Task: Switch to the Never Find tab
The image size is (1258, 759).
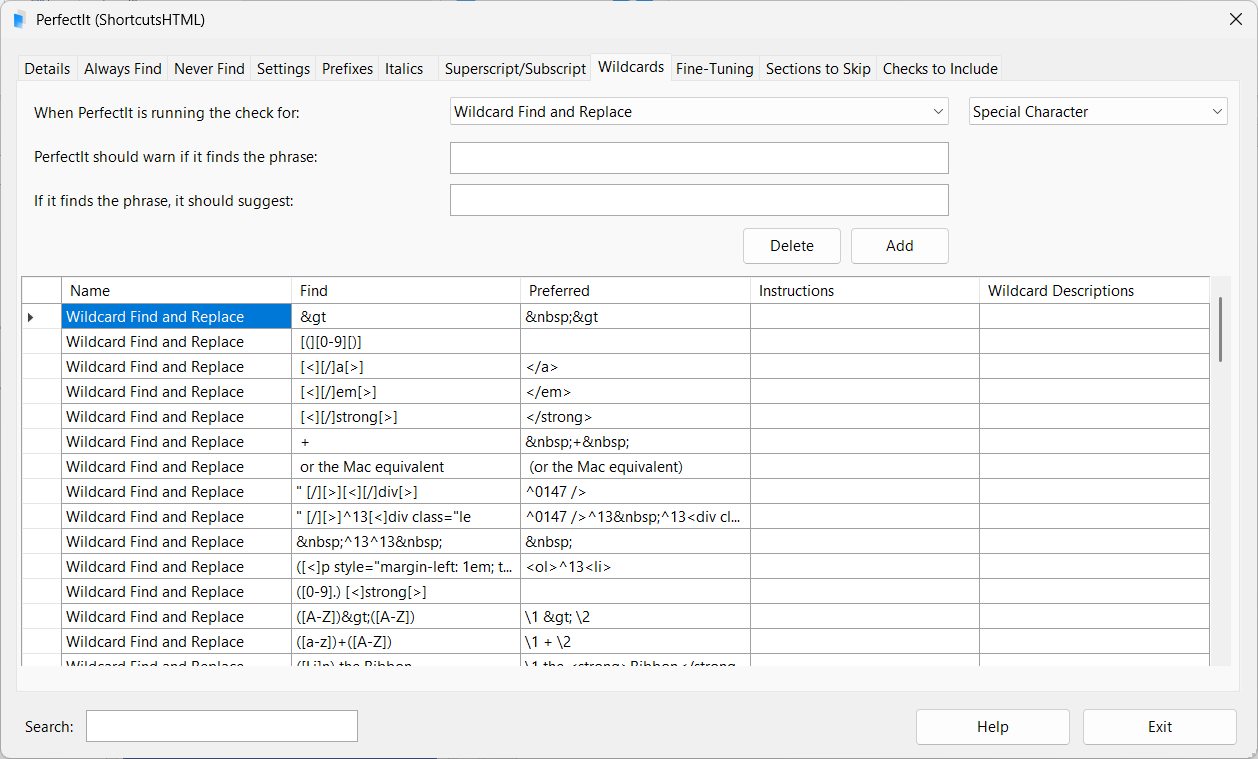Action: 209,69
